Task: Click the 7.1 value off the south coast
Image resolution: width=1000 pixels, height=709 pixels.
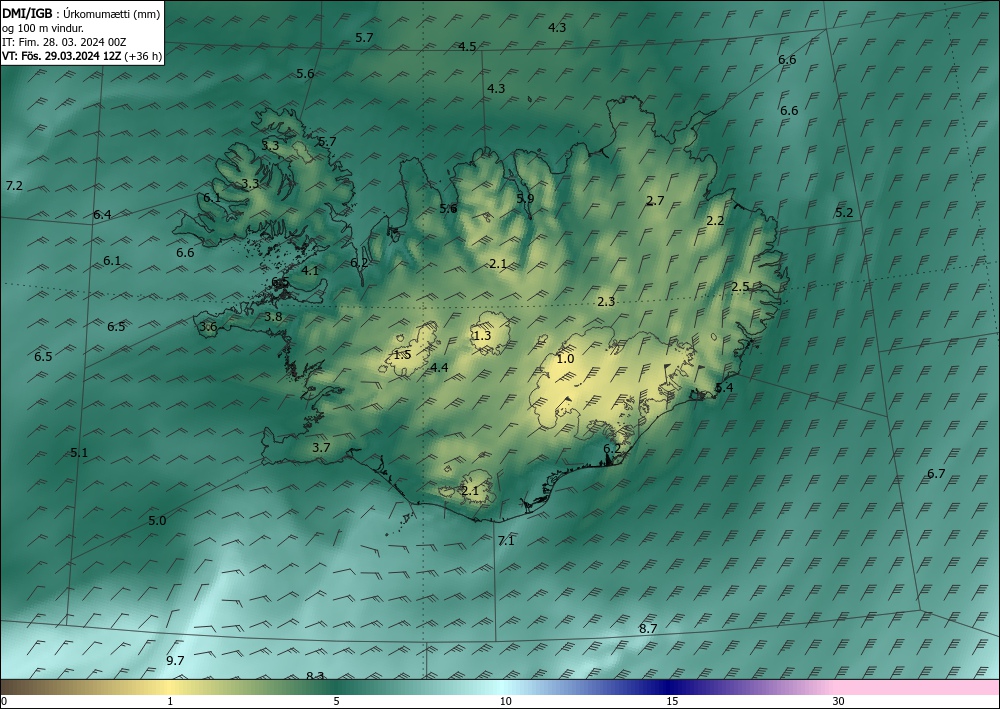Action: coord(506,541)
